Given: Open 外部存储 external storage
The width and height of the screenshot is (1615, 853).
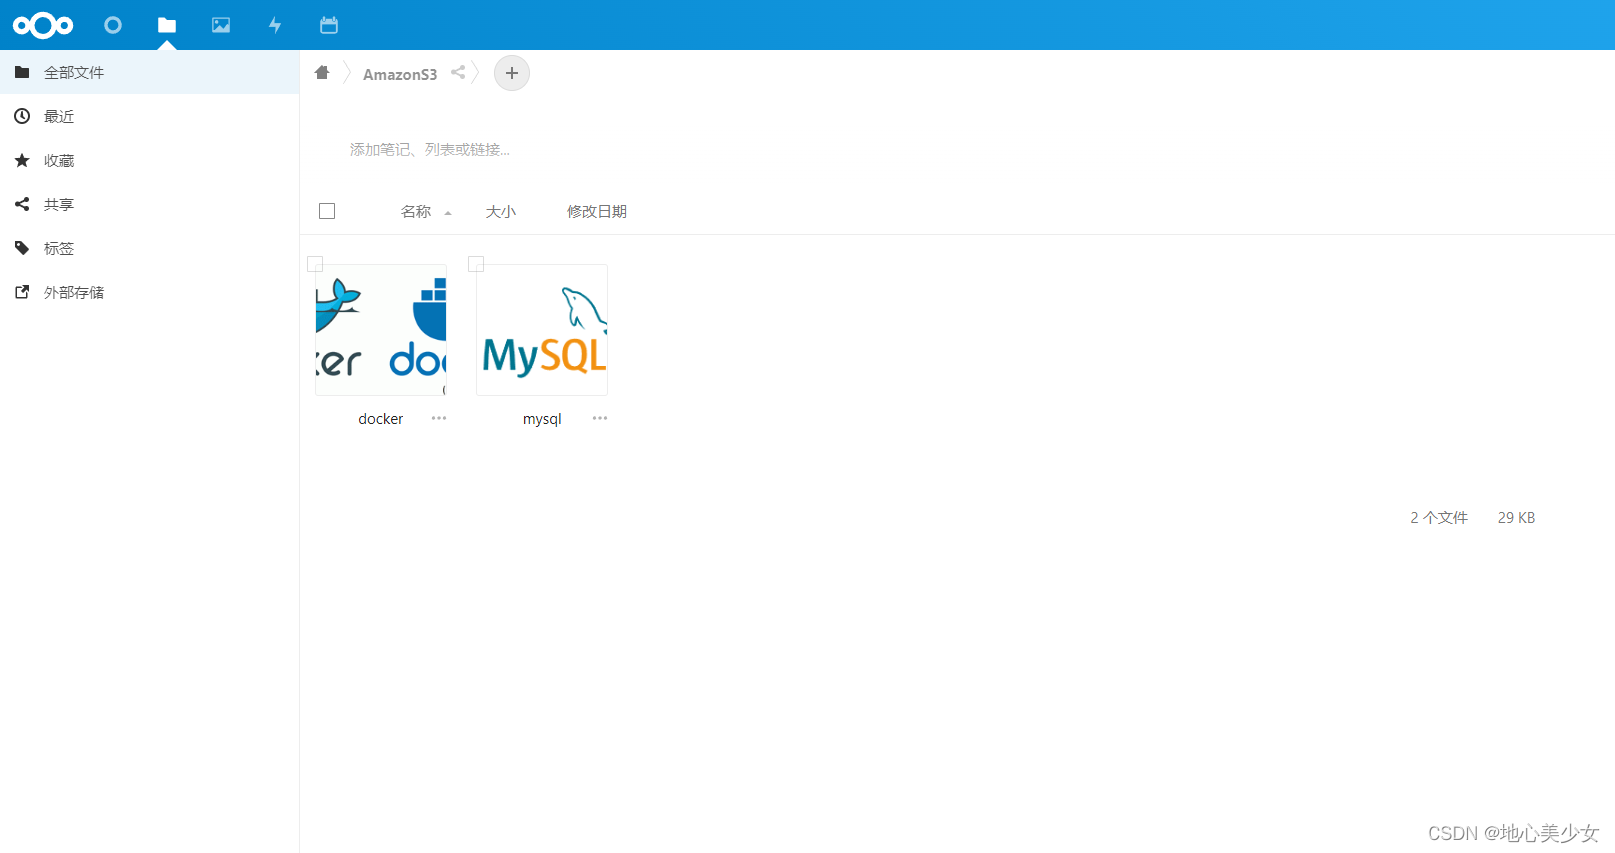Looking at the screenshot, I should pos(150,292).
